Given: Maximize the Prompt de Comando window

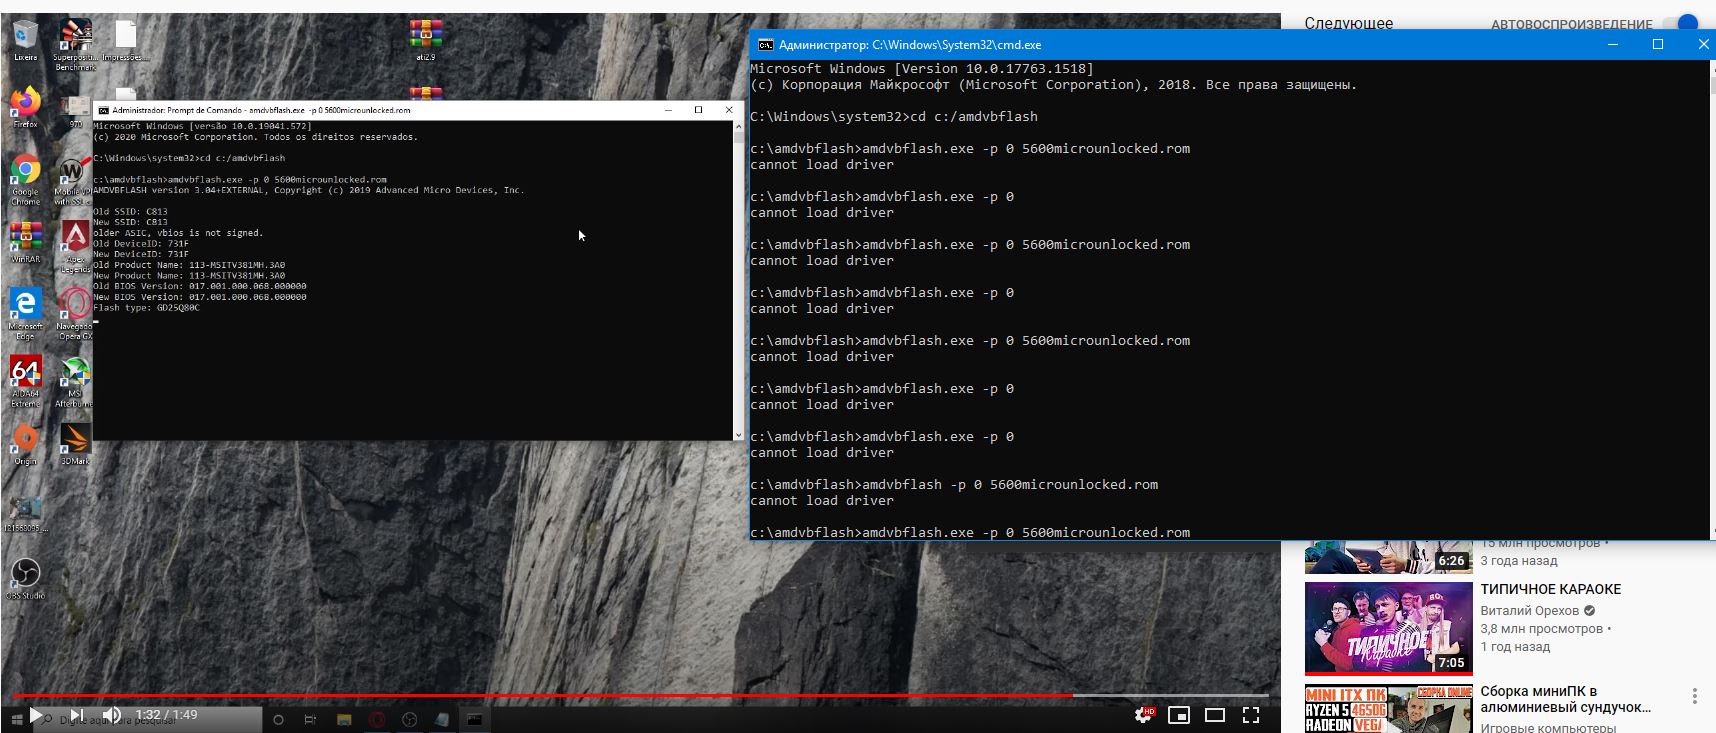Looking at the screenshot, I should click(699, 110).
